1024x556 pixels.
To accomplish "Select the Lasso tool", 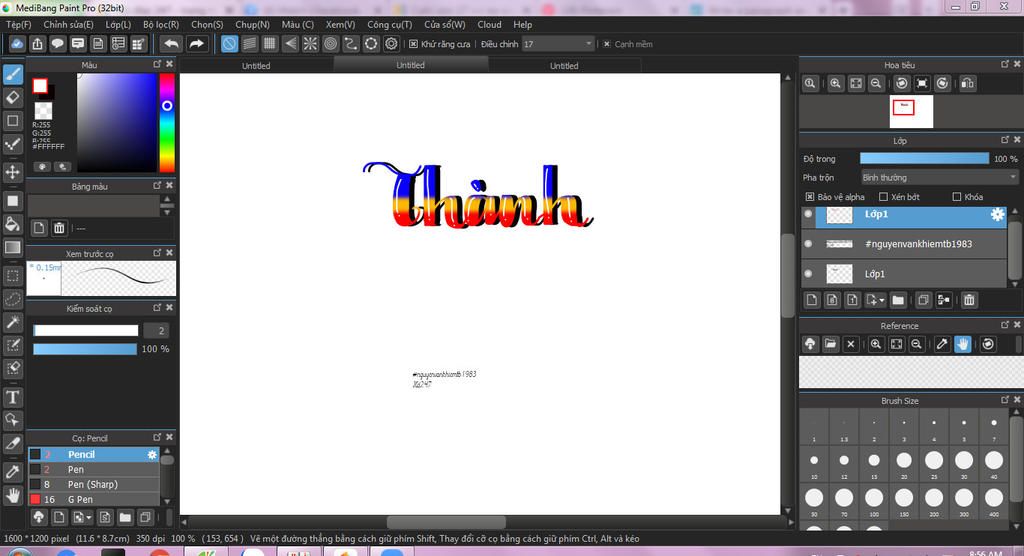I will (x=12, y=299).
